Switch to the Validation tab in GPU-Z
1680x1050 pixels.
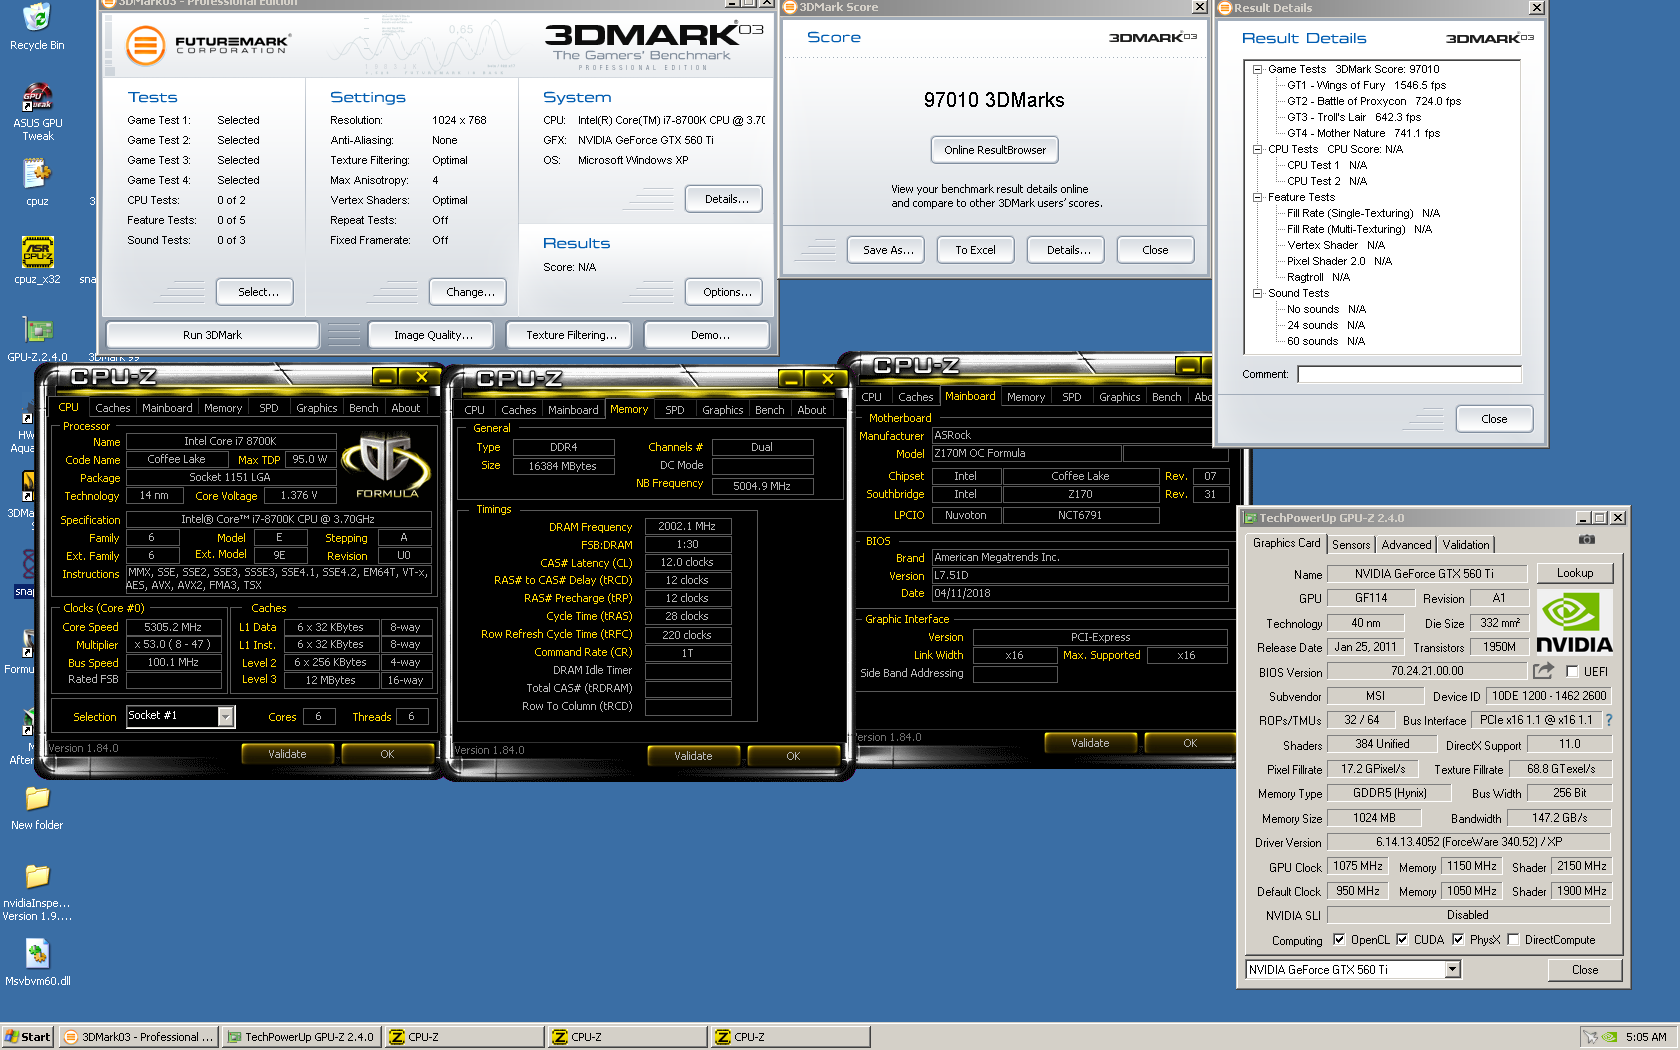1466,545
